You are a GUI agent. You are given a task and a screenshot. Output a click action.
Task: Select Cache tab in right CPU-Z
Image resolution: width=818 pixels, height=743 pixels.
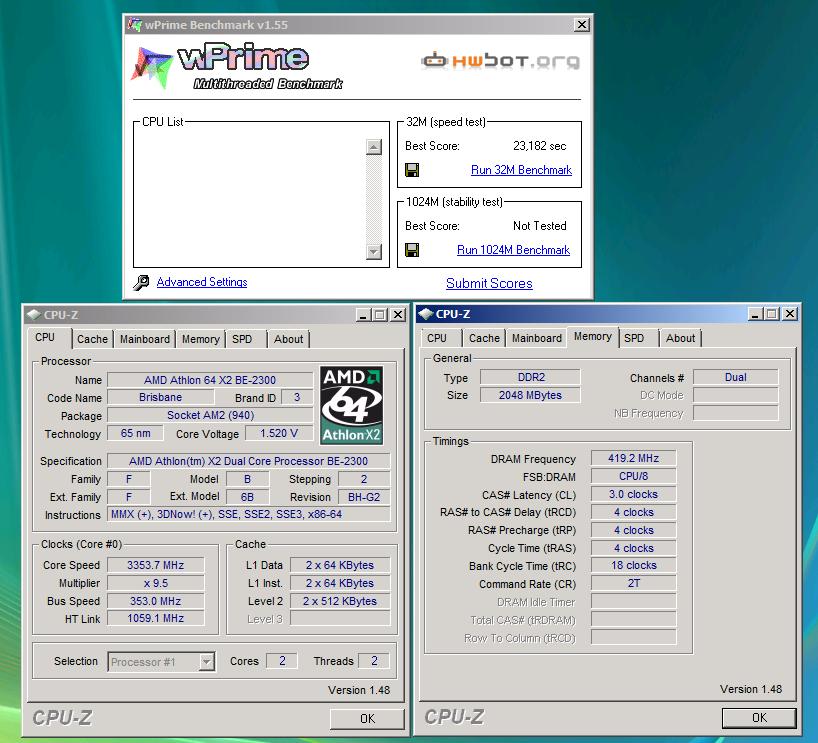coord(484,338)
